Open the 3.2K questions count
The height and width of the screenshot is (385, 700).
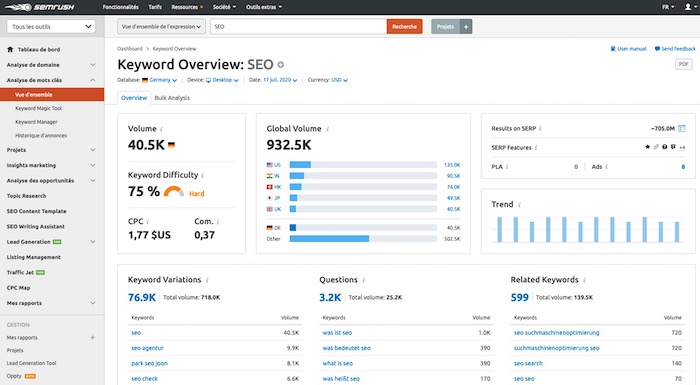point(330,297)
